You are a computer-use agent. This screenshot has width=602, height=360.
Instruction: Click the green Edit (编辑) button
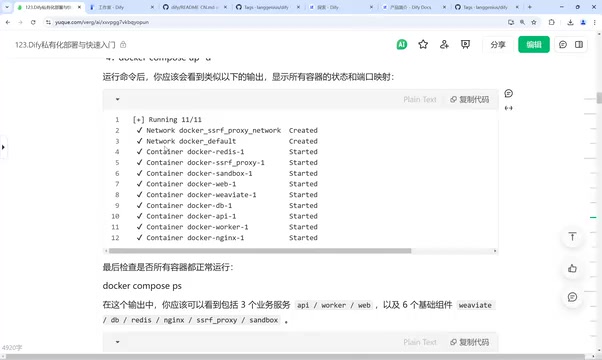[534, 45]
